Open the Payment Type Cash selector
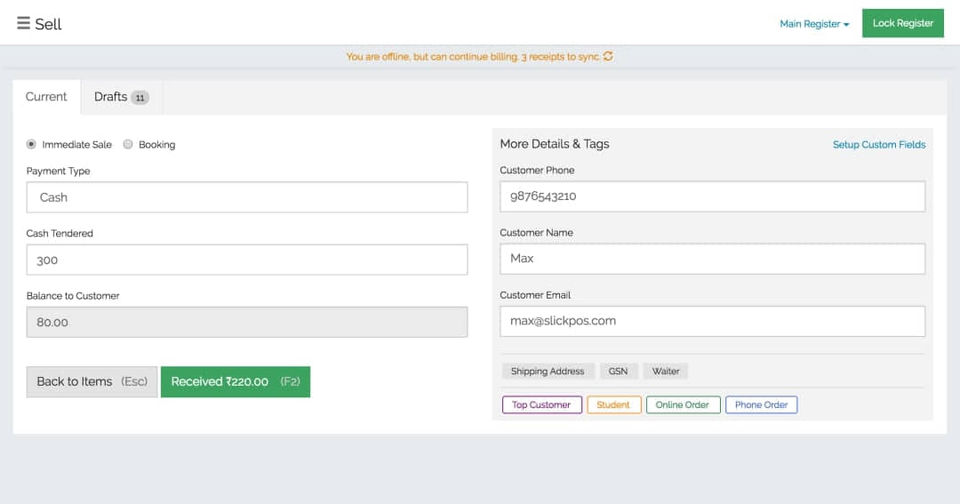The width and height of the screenshot is (960, 504). tap(247, 197)
